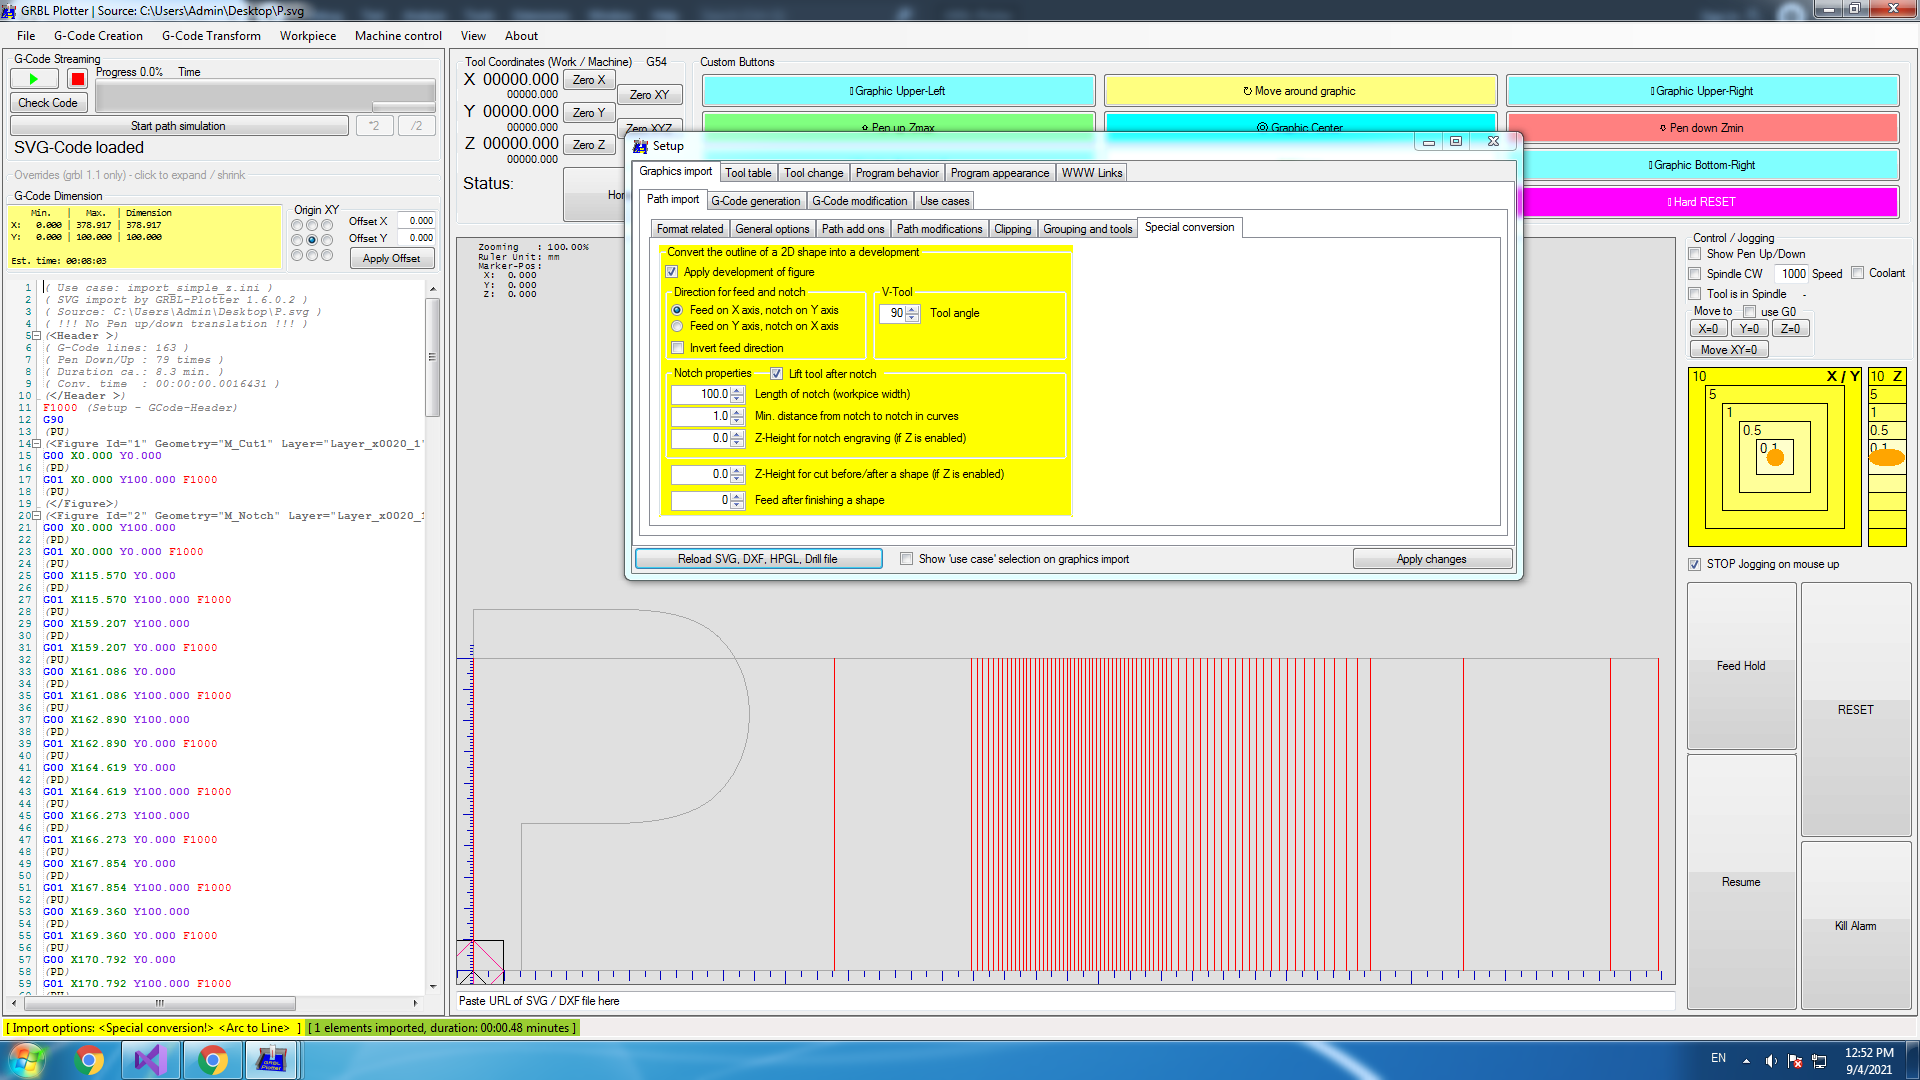Apply changes in the Setup window

[1432, 558]
